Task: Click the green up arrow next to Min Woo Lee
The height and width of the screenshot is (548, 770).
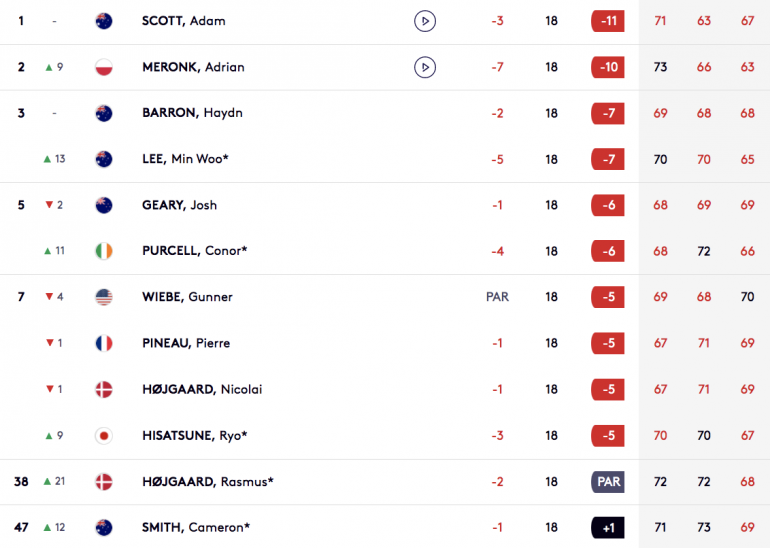Action: tap(48, 159)
